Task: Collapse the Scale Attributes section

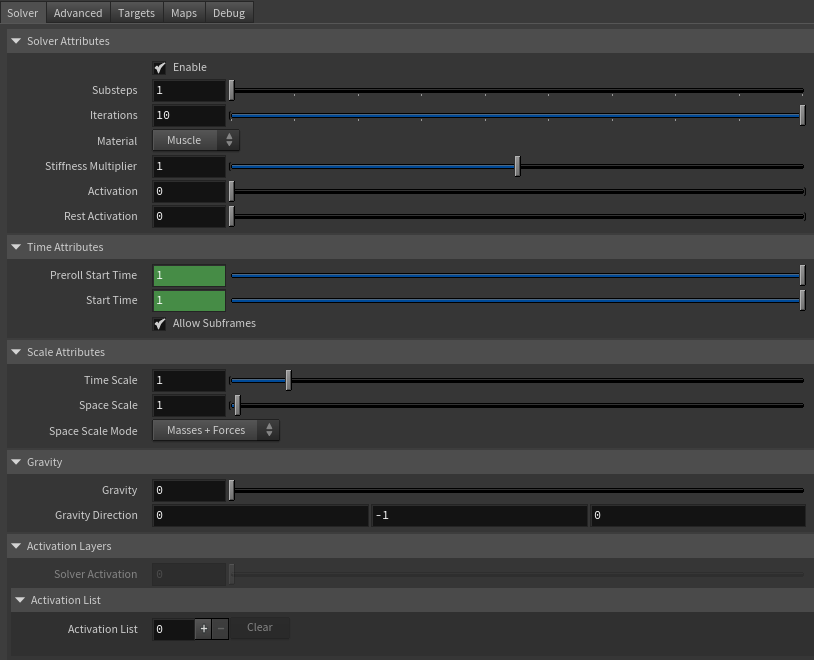Action: point(16,352)
